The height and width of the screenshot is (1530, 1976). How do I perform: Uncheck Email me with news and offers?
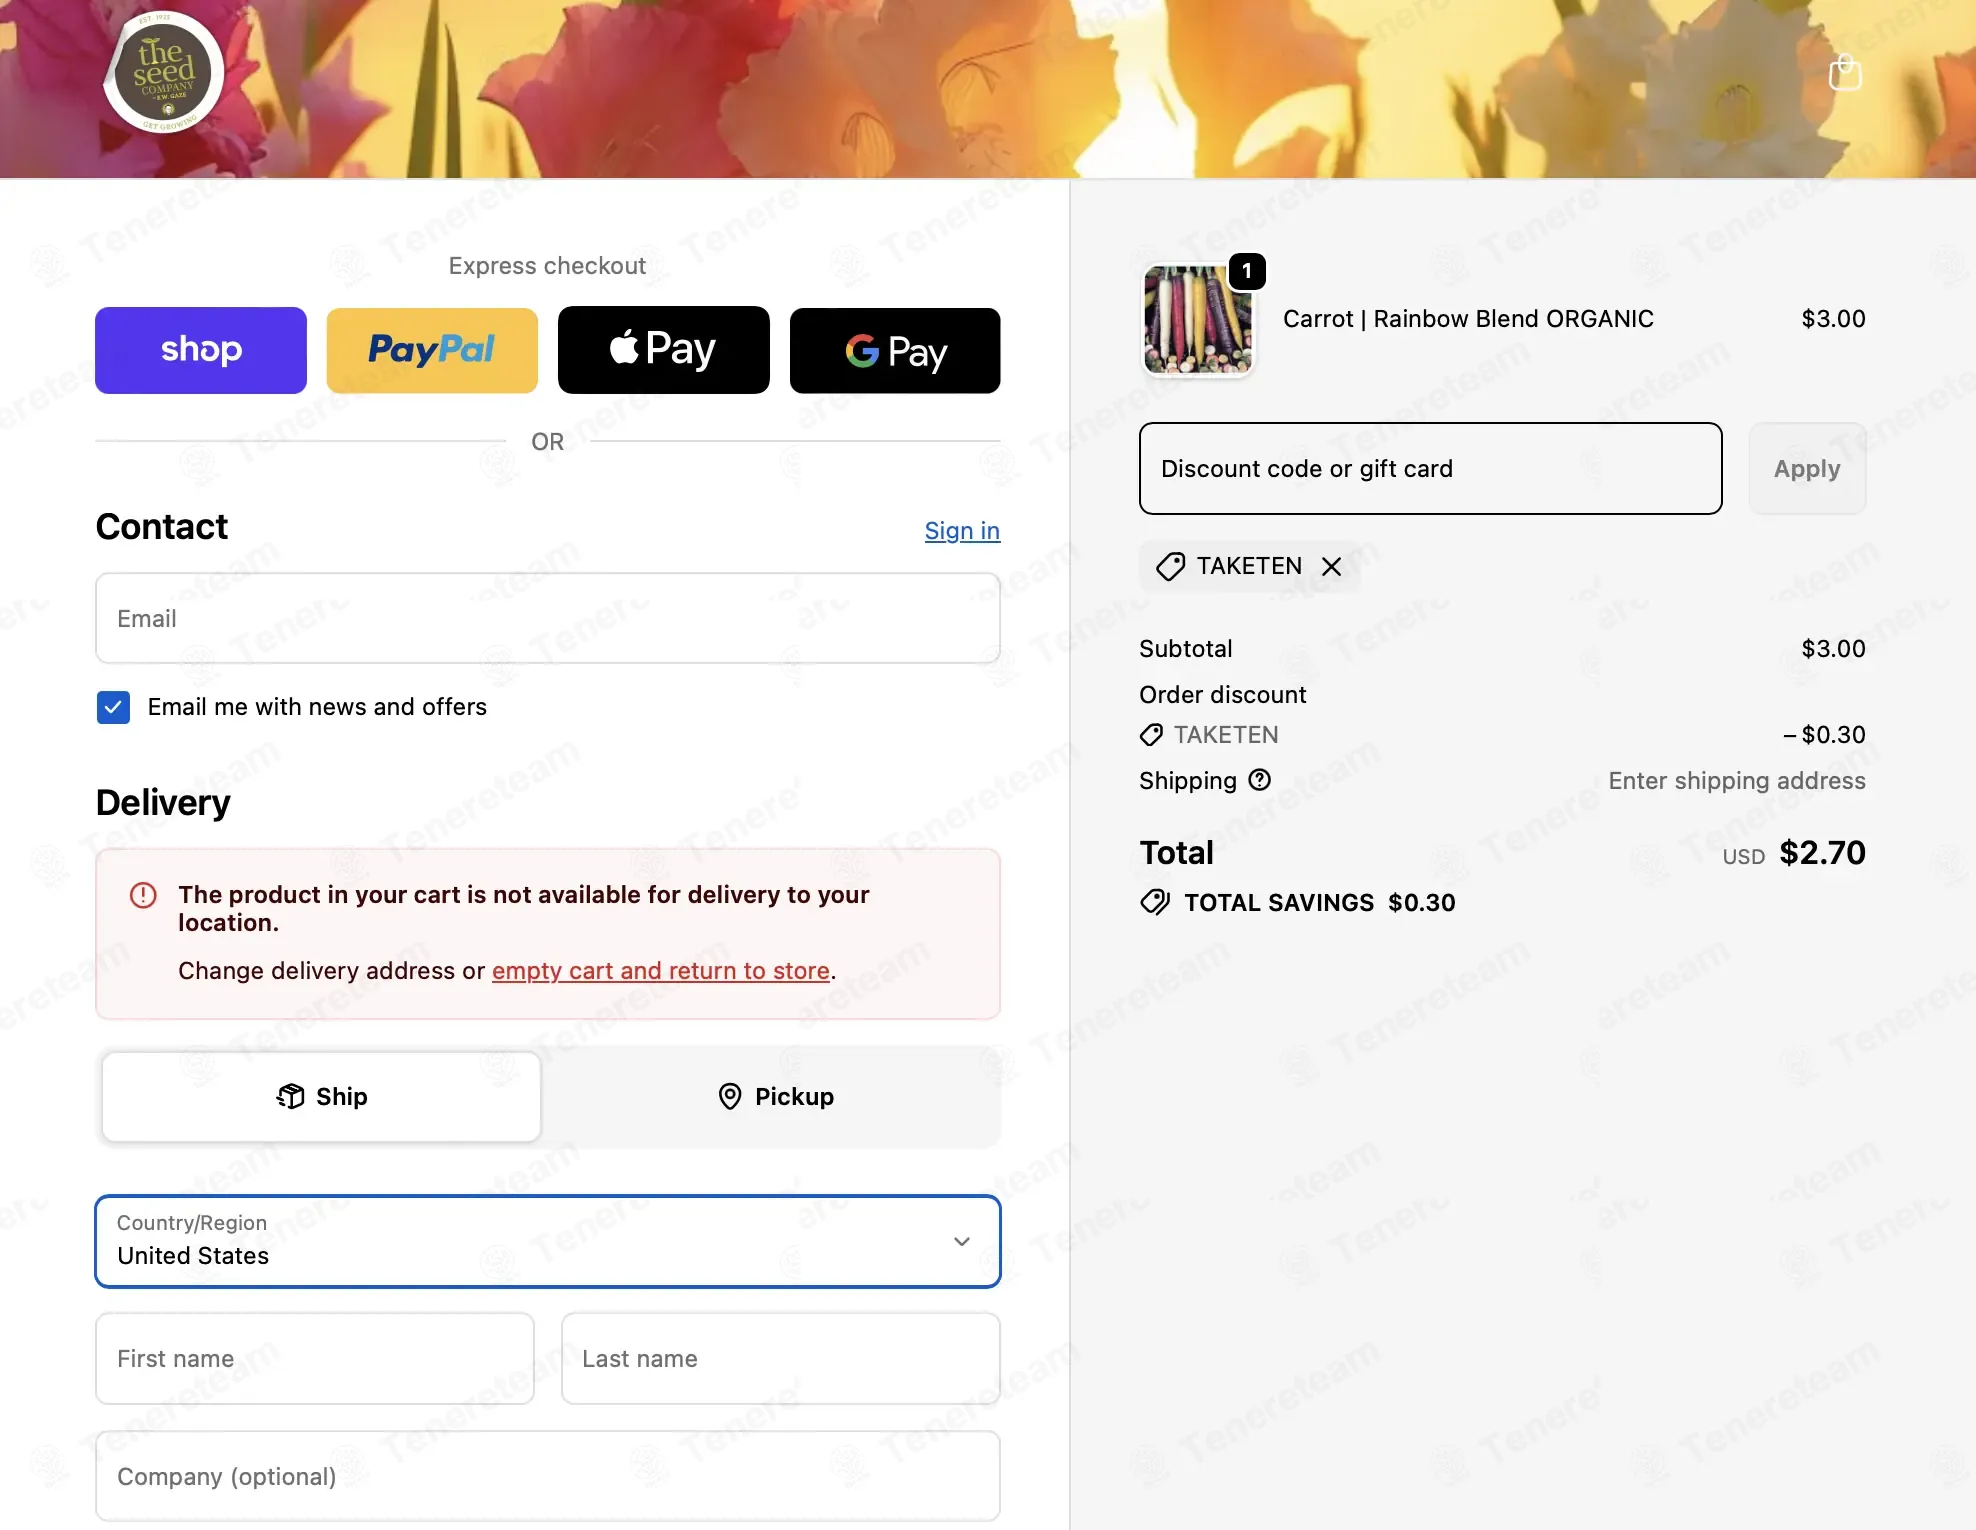coord(113,707)
